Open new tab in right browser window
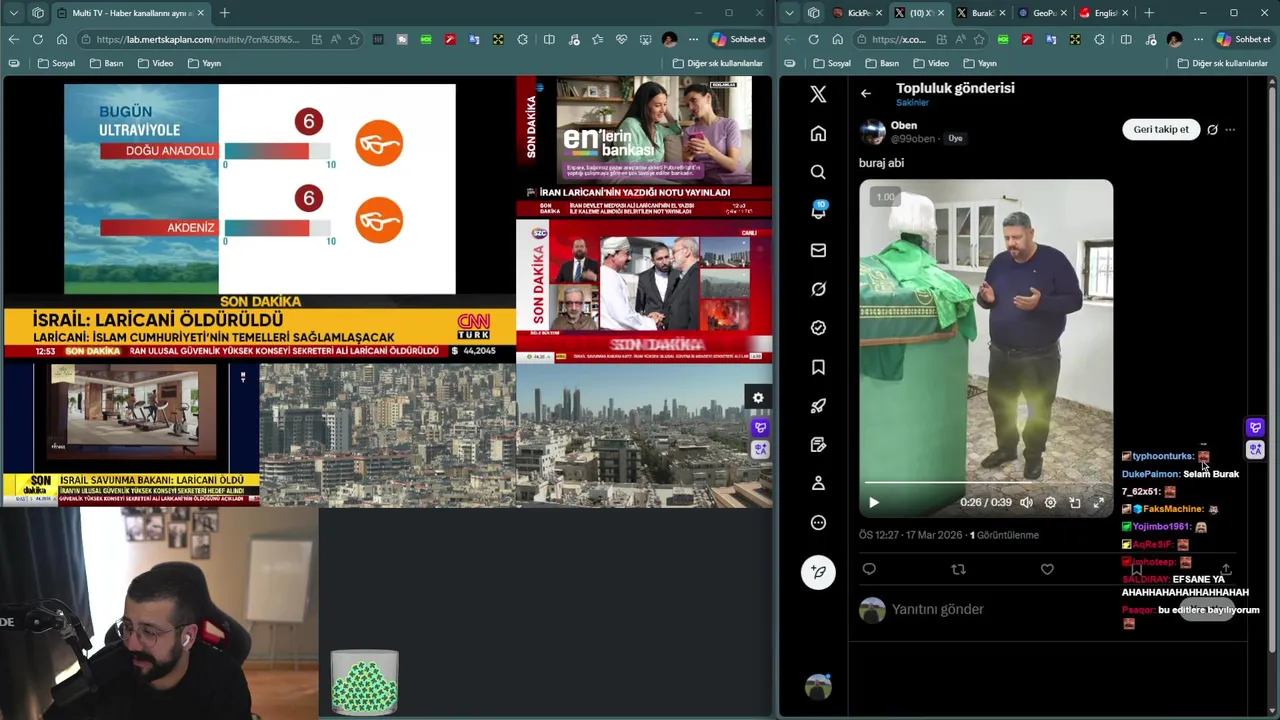 [1149, 13]
